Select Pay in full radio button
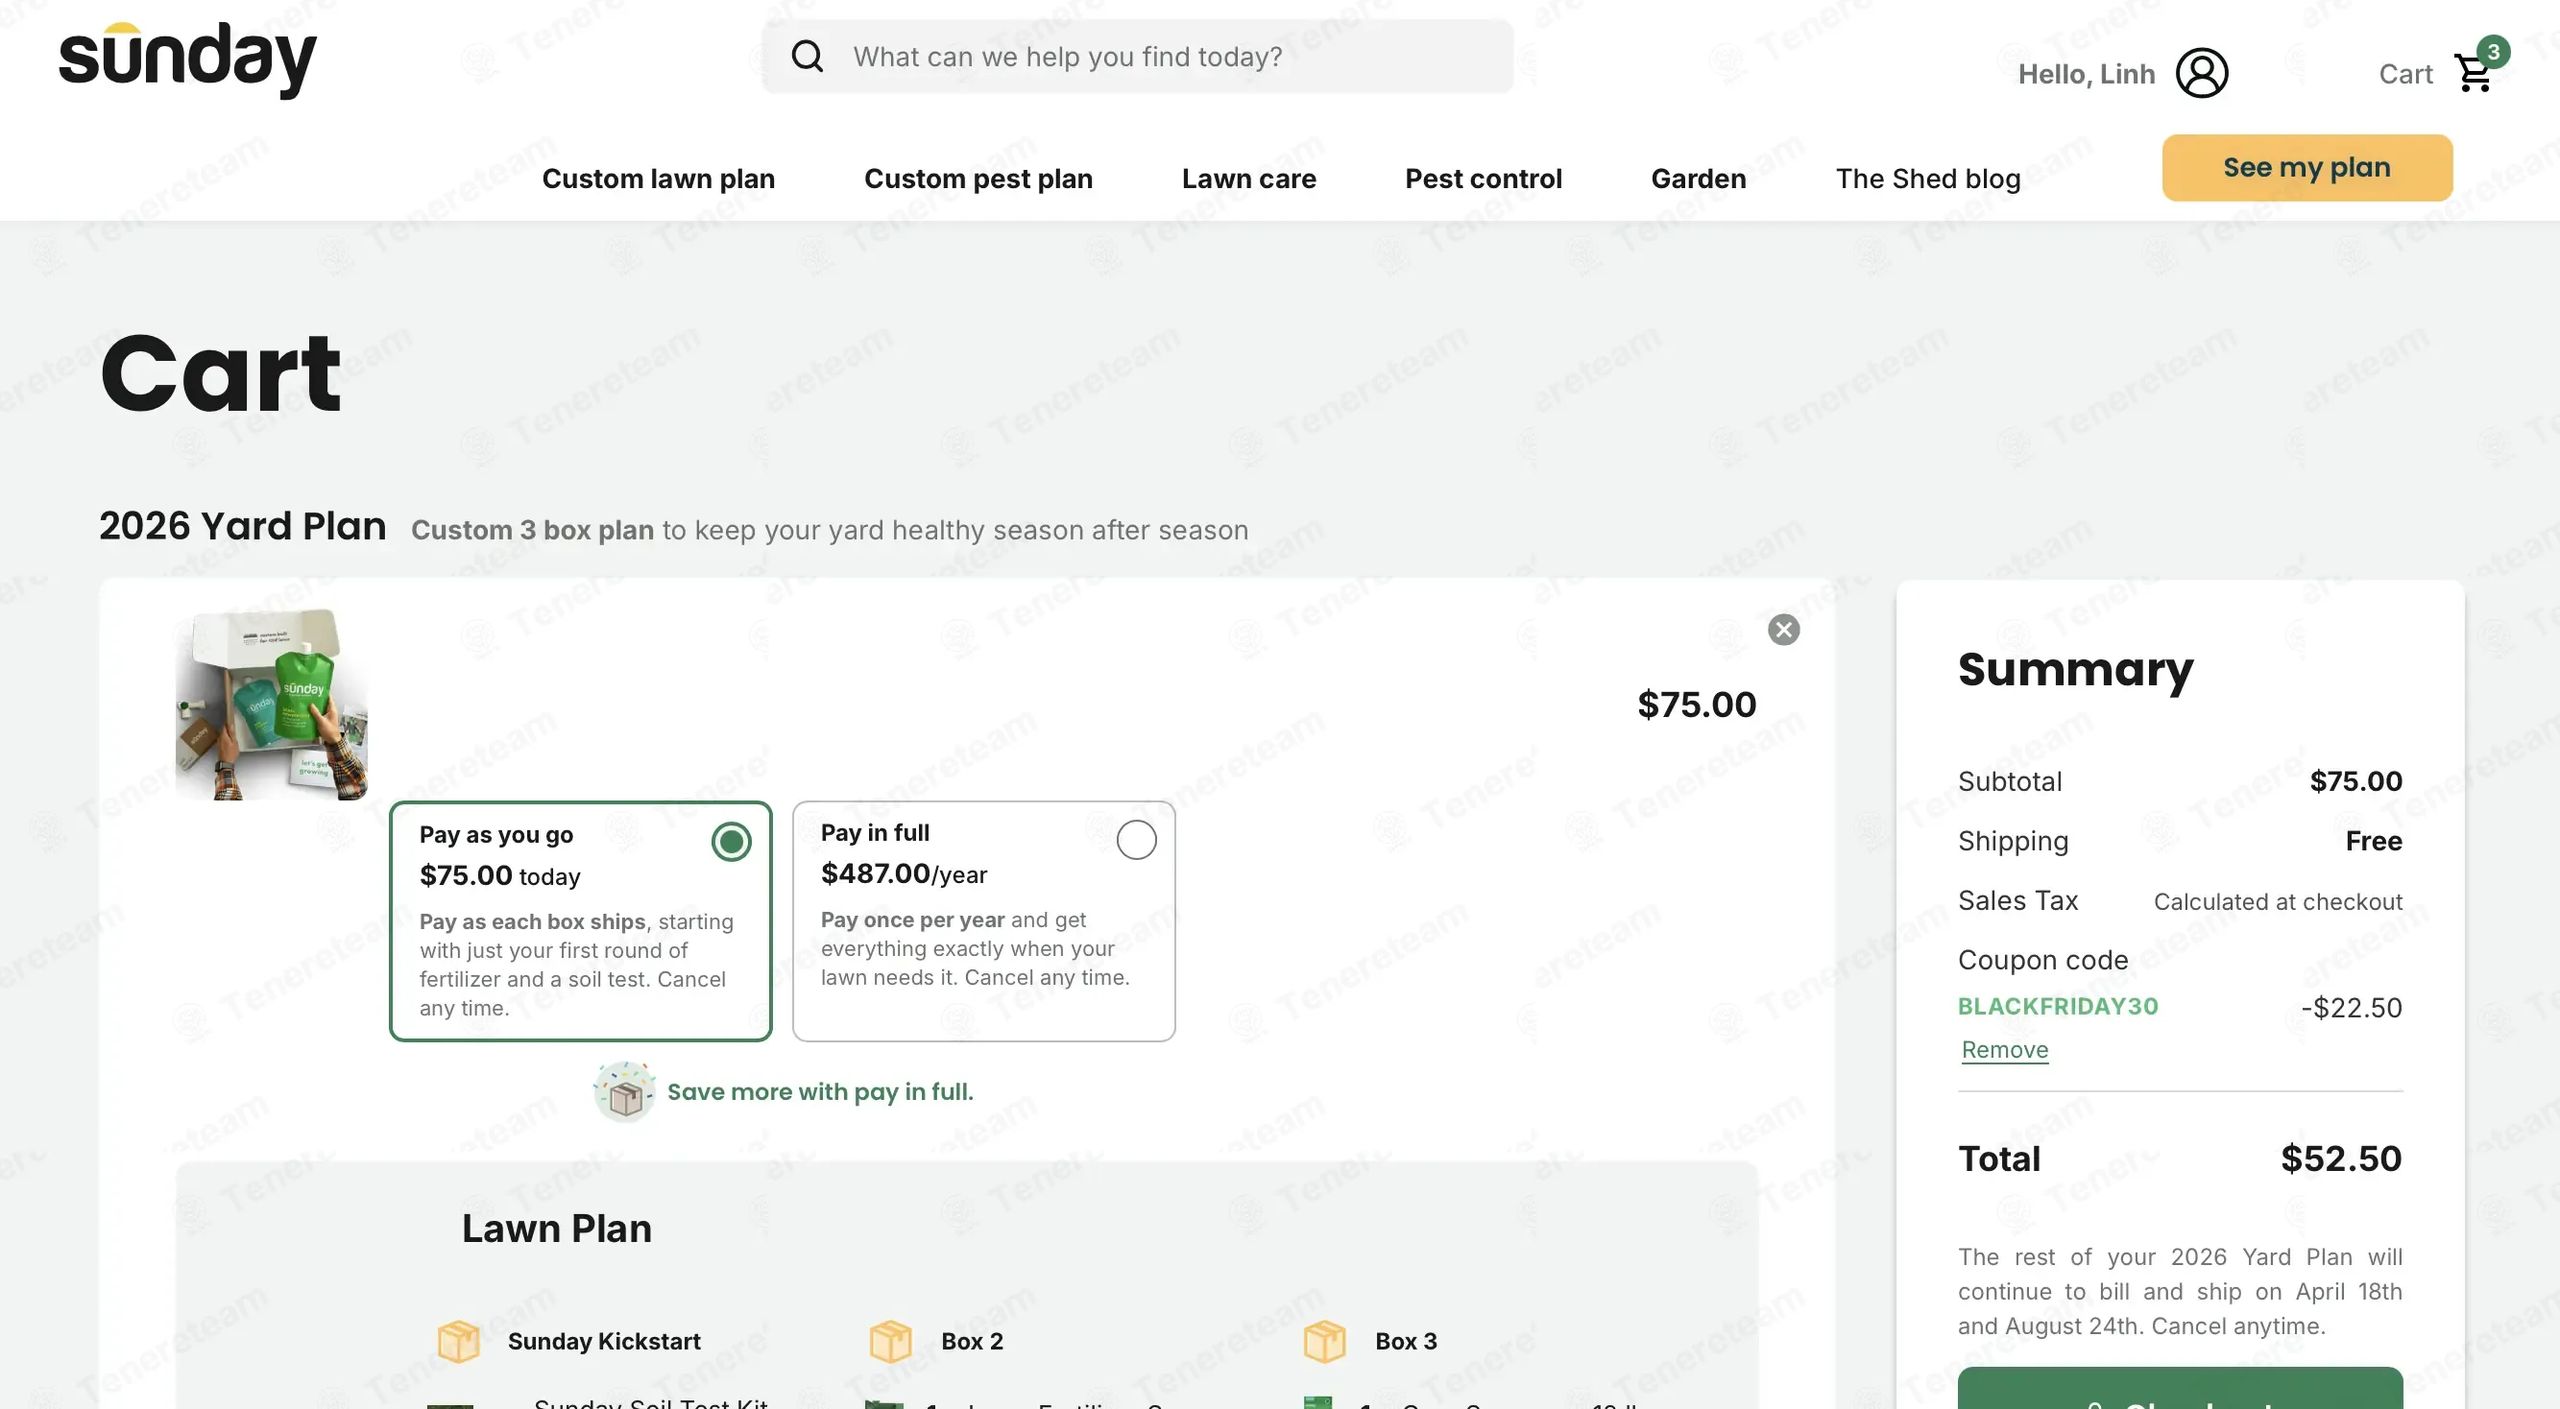This screenshot has width=2560, height=1409. tap(1136, 840)
